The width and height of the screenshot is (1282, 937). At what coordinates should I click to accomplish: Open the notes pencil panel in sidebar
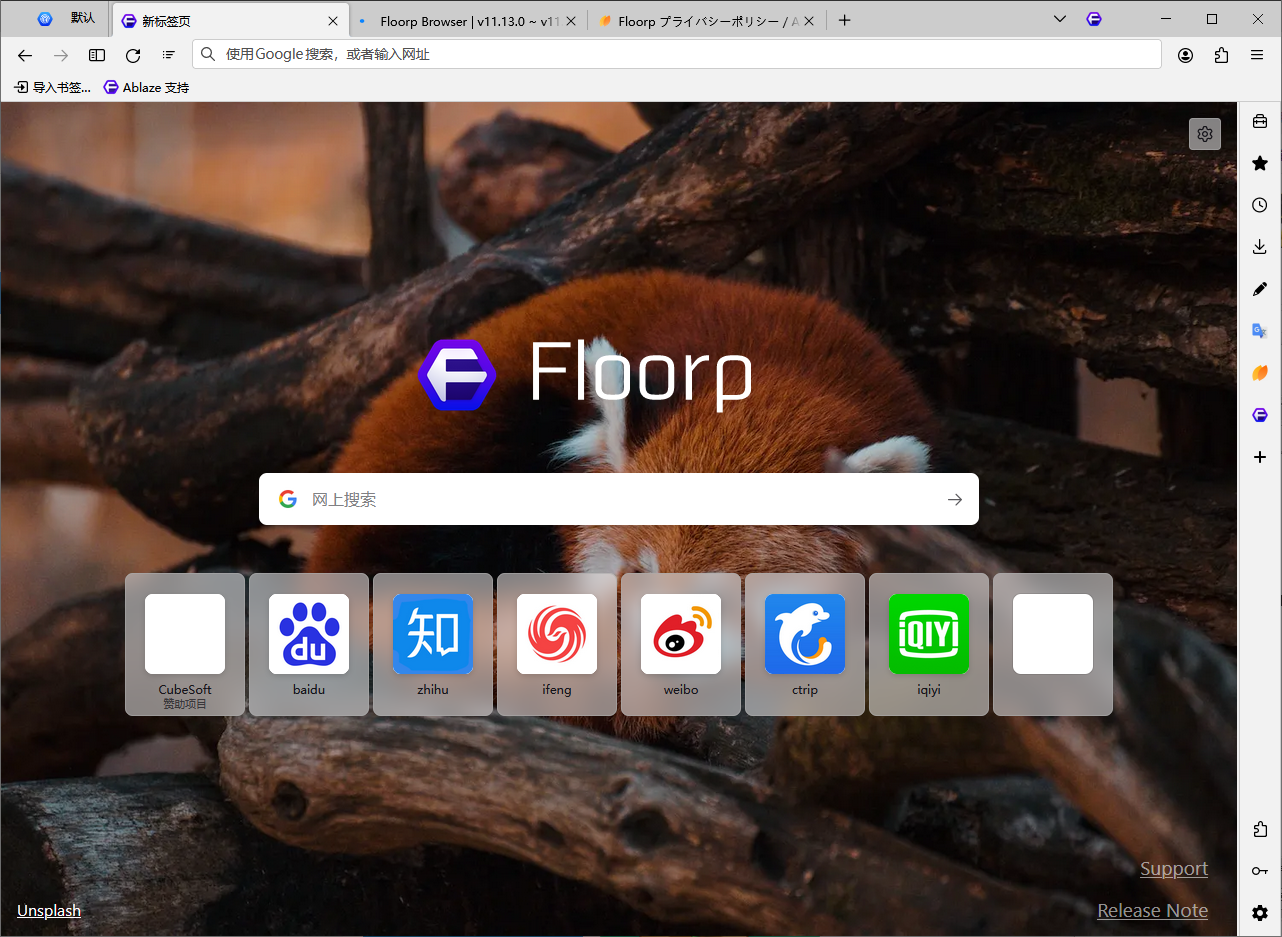[x=1260, y=289]
